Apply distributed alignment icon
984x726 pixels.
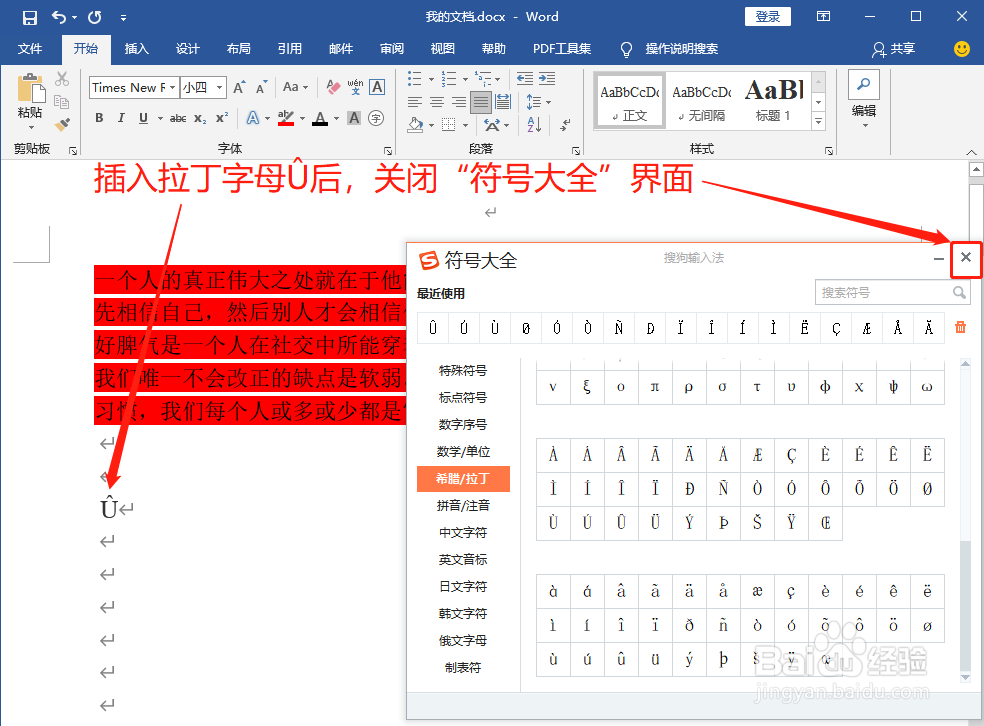tap(503, 102)
